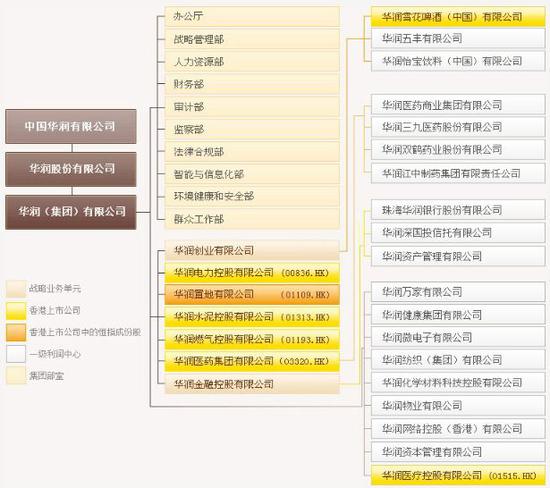The image size is (550, 488).
Task: Open 华润深国投信托有限公司
Action: tap(458, 233)
